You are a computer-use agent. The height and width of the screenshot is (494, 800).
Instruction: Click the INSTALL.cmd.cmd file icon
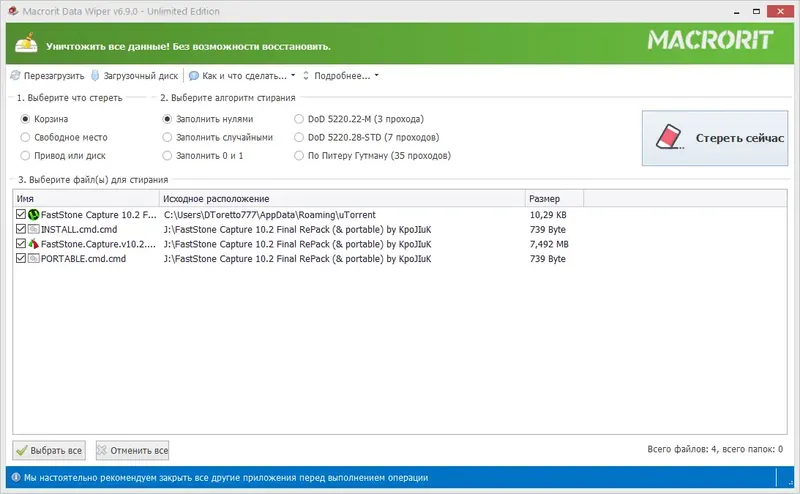pos(34,230)
